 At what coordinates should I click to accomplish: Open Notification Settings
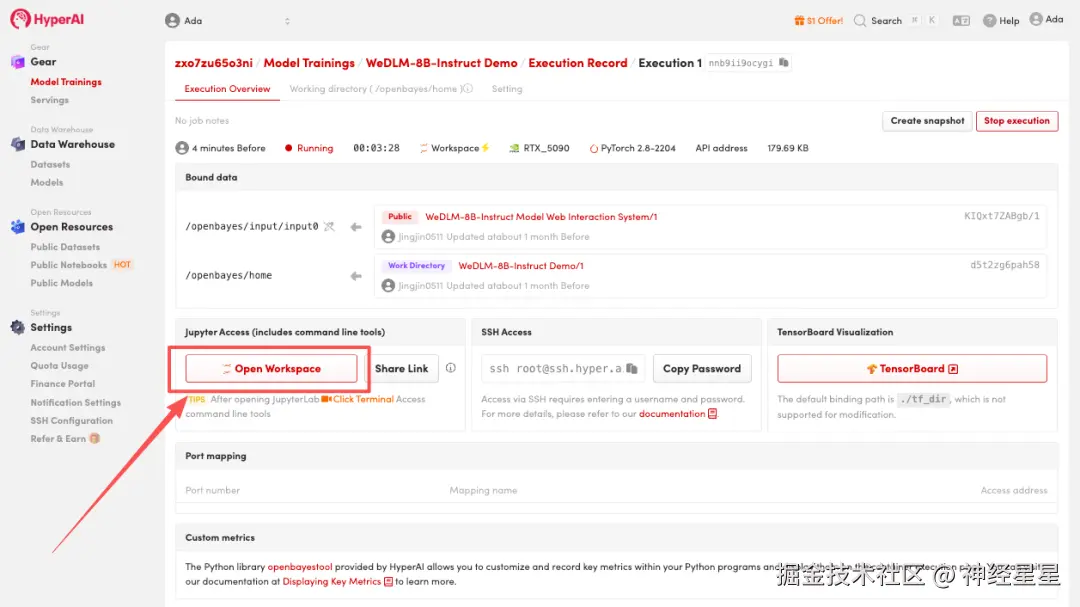click(75, 402)
